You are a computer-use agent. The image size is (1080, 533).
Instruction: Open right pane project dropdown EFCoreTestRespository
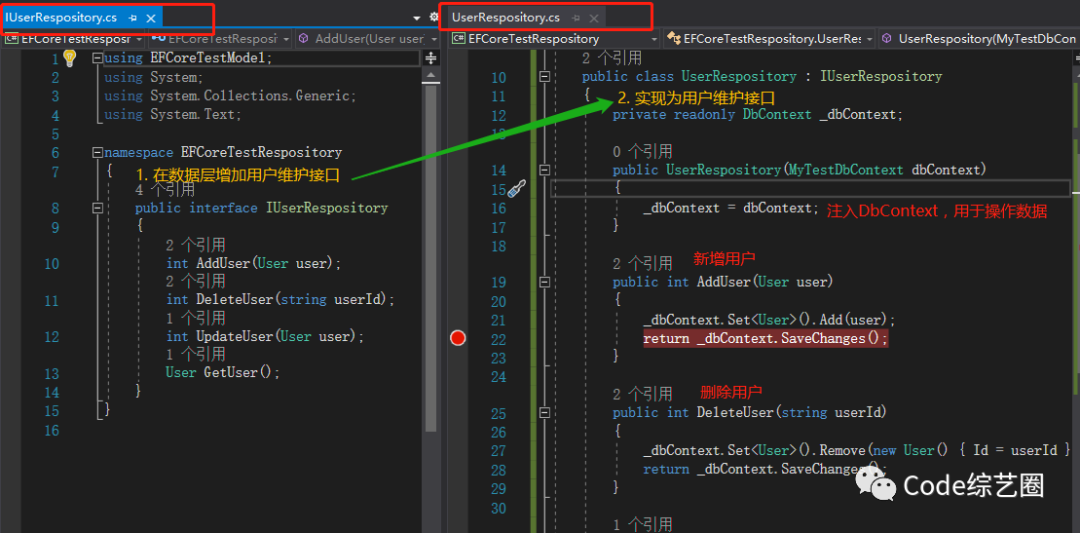(554, 39)
